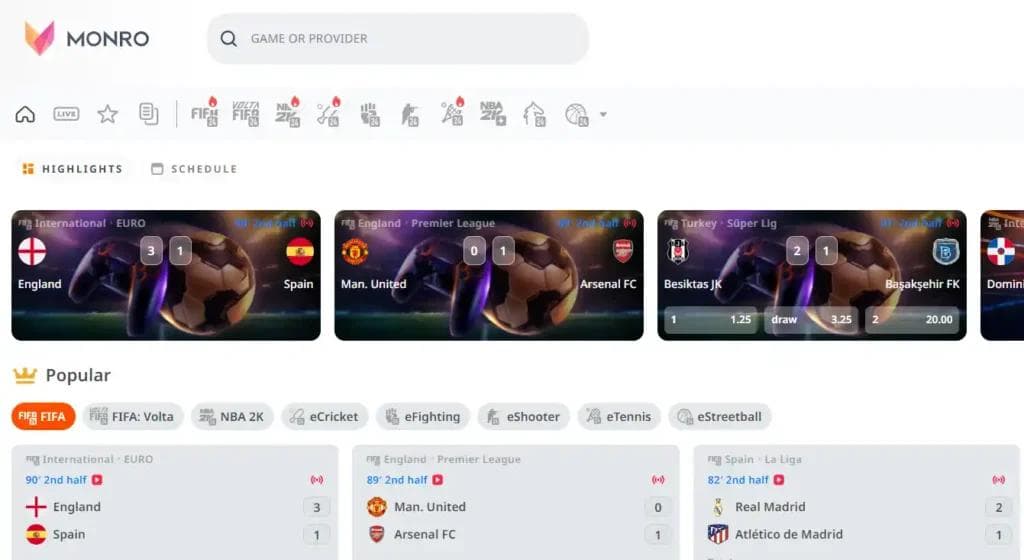This screenshot has height=560, width=1024.
Task: Select the FIFA icon in the sports toolbar
Action: [204, 113]
